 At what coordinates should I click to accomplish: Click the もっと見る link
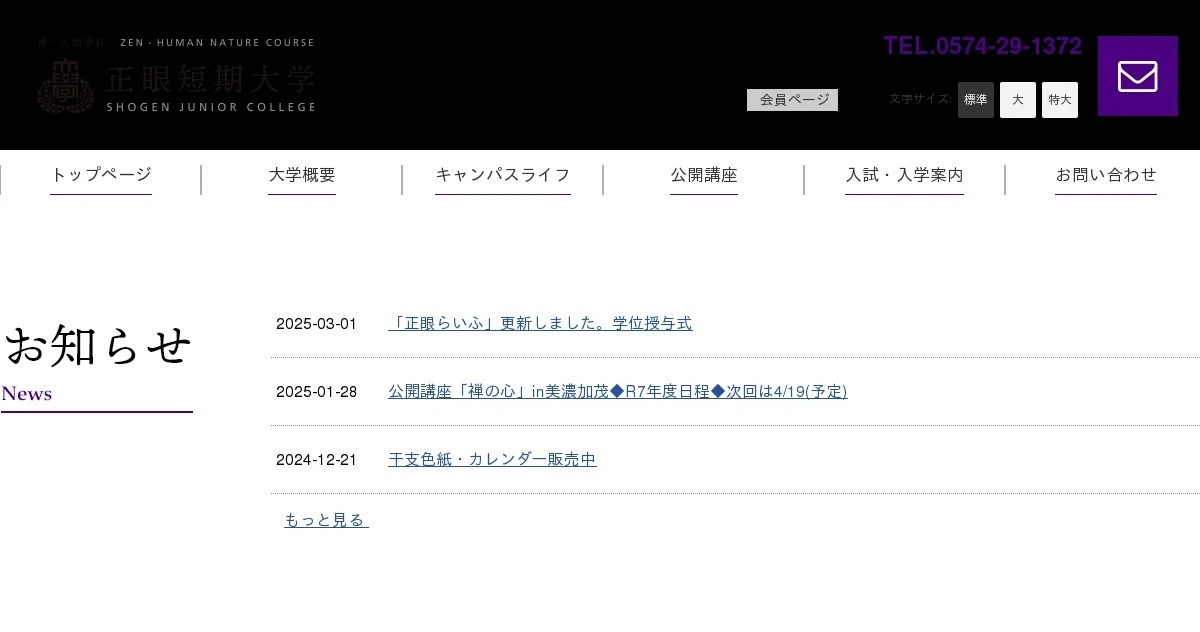pos(326,520)
